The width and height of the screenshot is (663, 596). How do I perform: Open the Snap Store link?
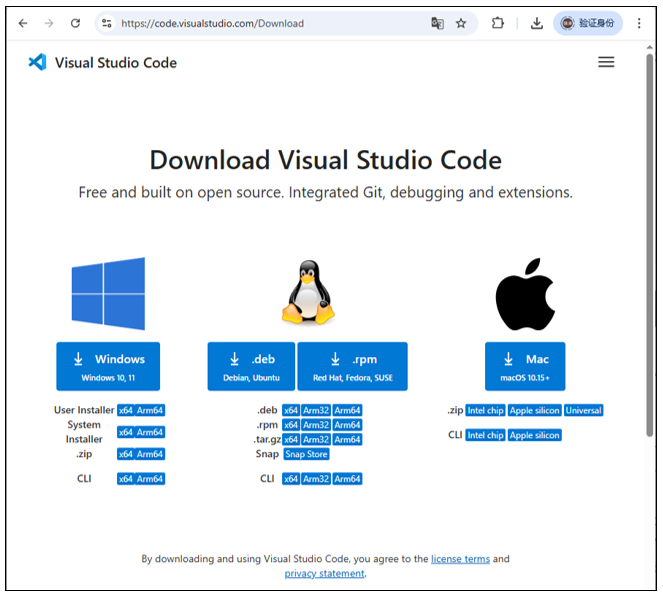[307, 454]
